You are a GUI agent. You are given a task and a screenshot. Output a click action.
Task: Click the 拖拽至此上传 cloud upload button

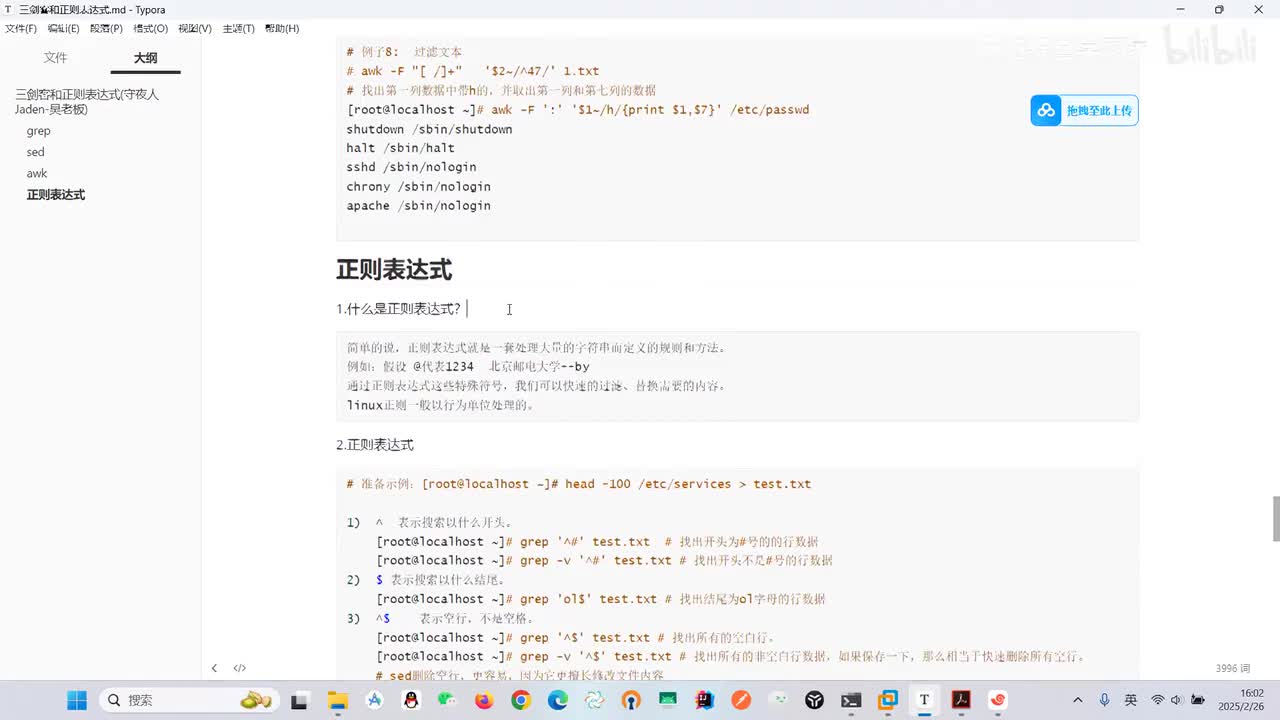pos(1084,110)
